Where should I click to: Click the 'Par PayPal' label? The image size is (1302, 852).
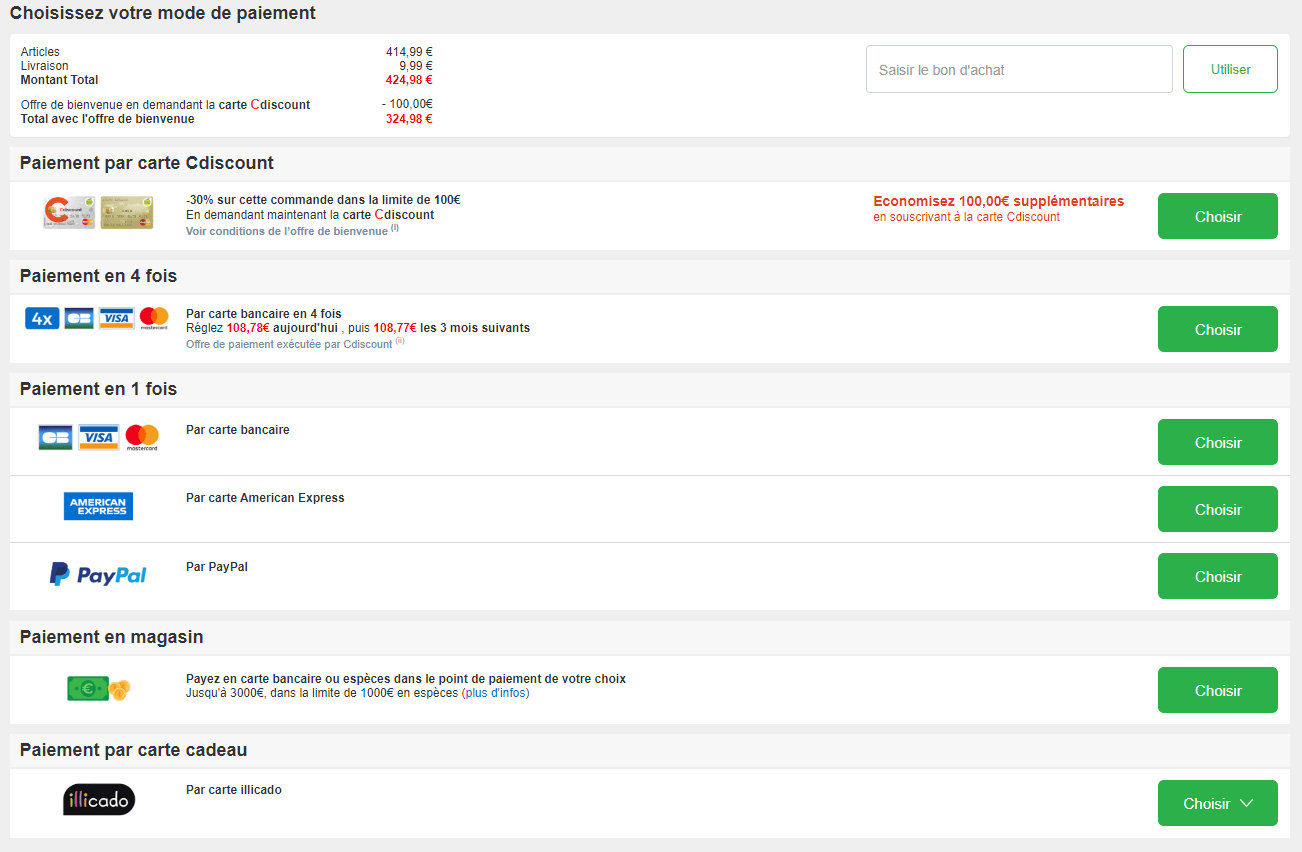tap(217, 567)
